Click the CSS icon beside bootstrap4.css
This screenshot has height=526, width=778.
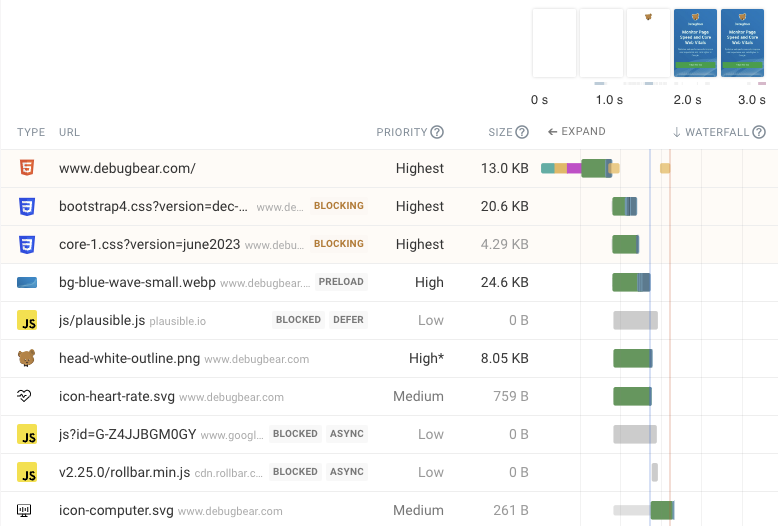tap(26, 207)
